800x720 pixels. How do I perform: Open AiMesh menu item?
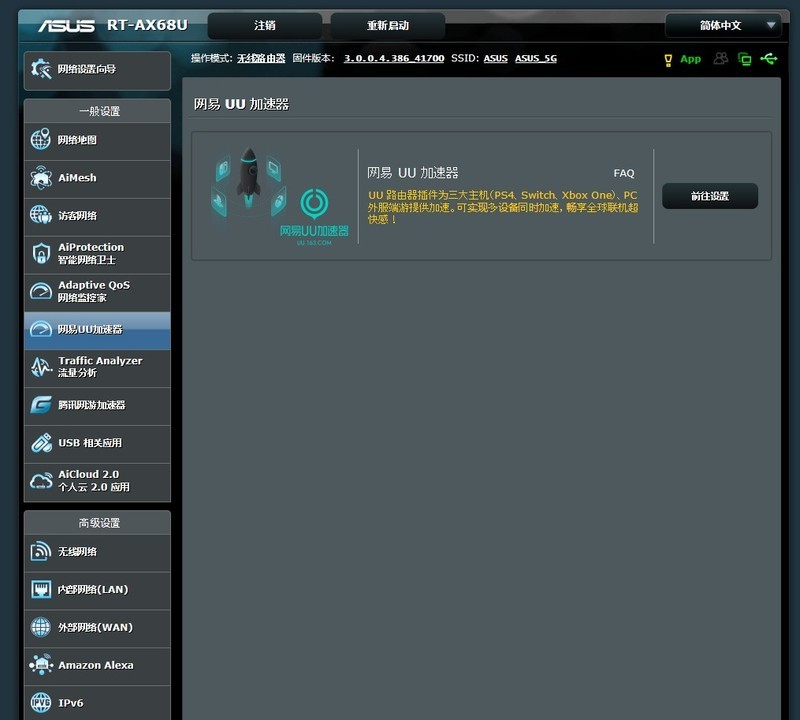(x=97, y=178)
